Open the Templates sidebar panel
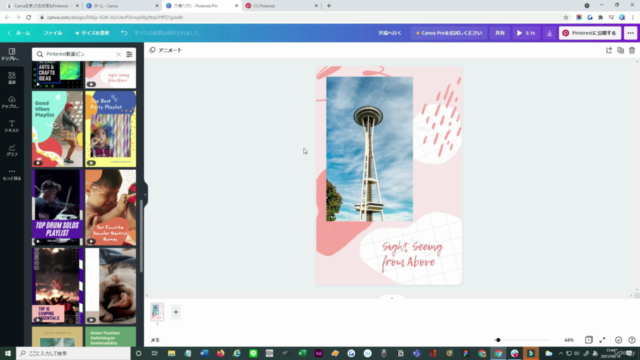This screenshot has width=640, height=360. coord(11,54)
